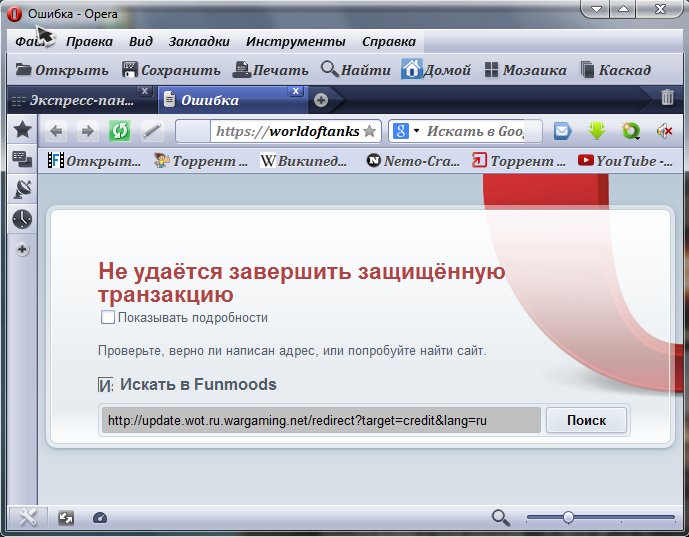Image resolution: width=689 pixels, height=537 pixels.
Task: Open Торрент bookmark with red arrow icon
Action: coord(519,161)
